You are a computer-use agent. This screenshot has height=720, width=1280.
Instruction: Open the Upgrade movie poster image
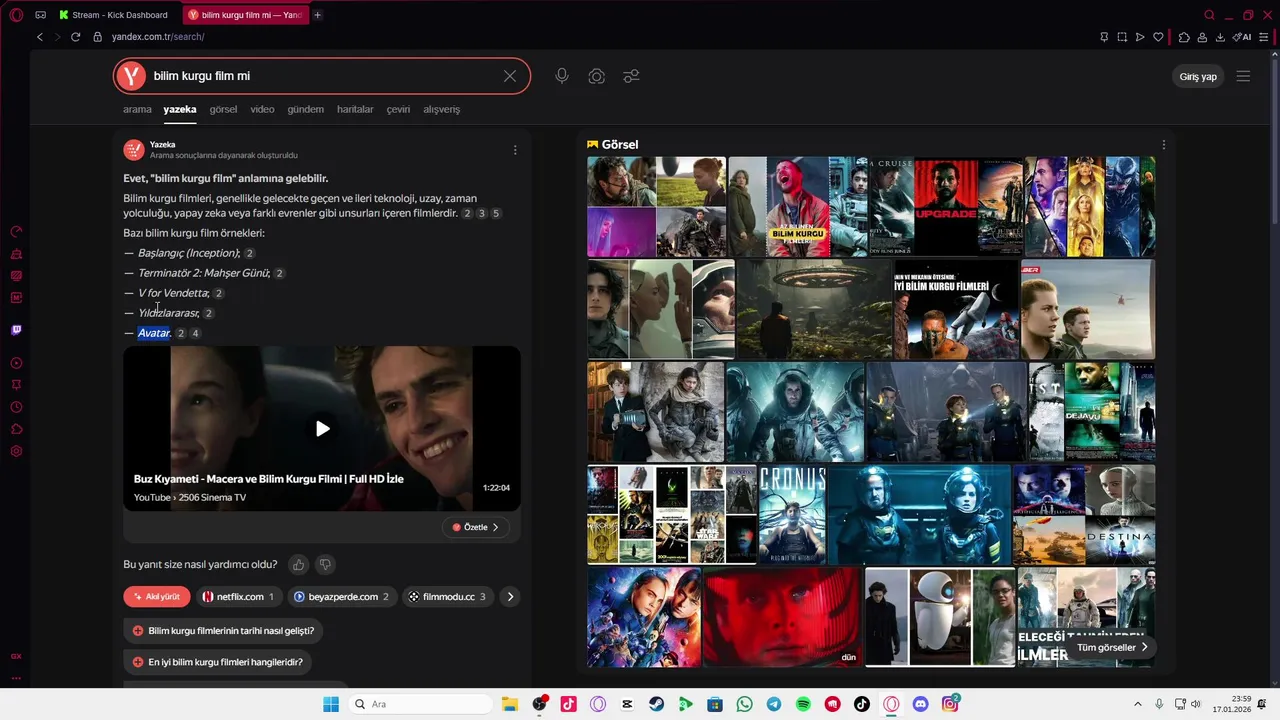click(x=946, y=206)
